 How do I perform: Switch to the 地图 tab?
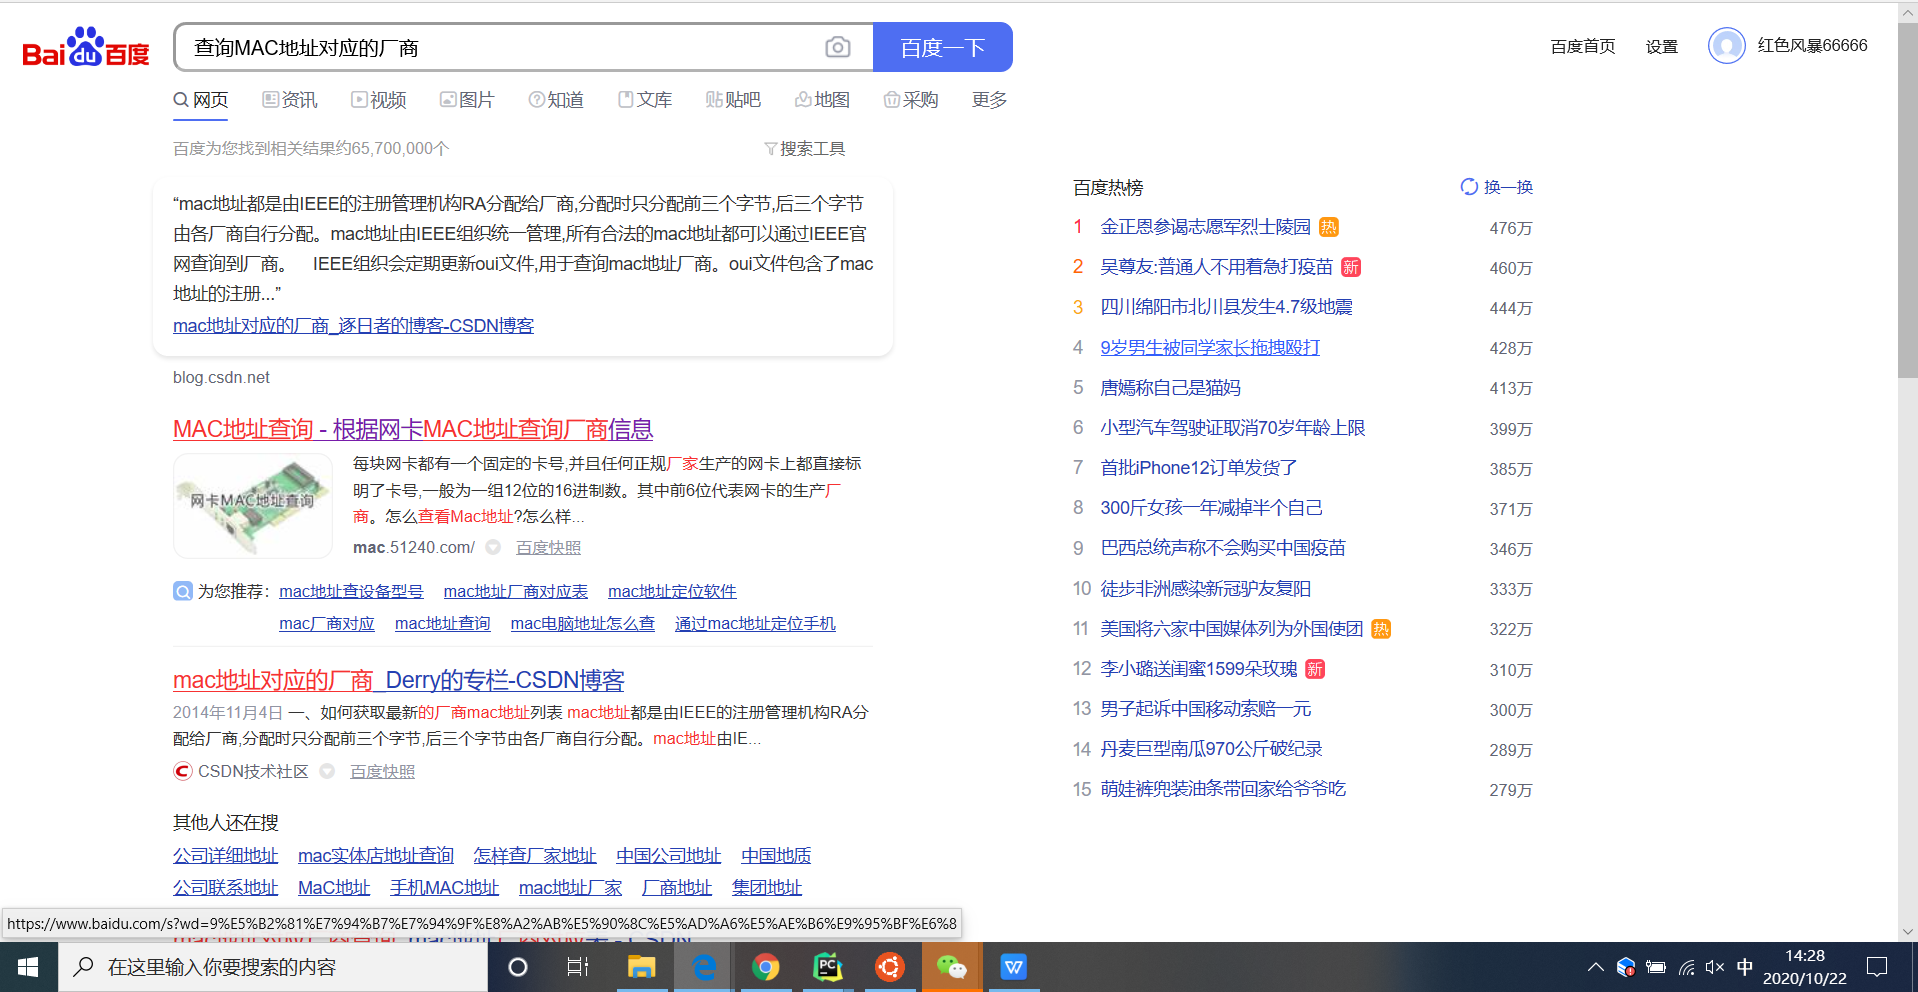pyautogui.click(x=822, y=100)
